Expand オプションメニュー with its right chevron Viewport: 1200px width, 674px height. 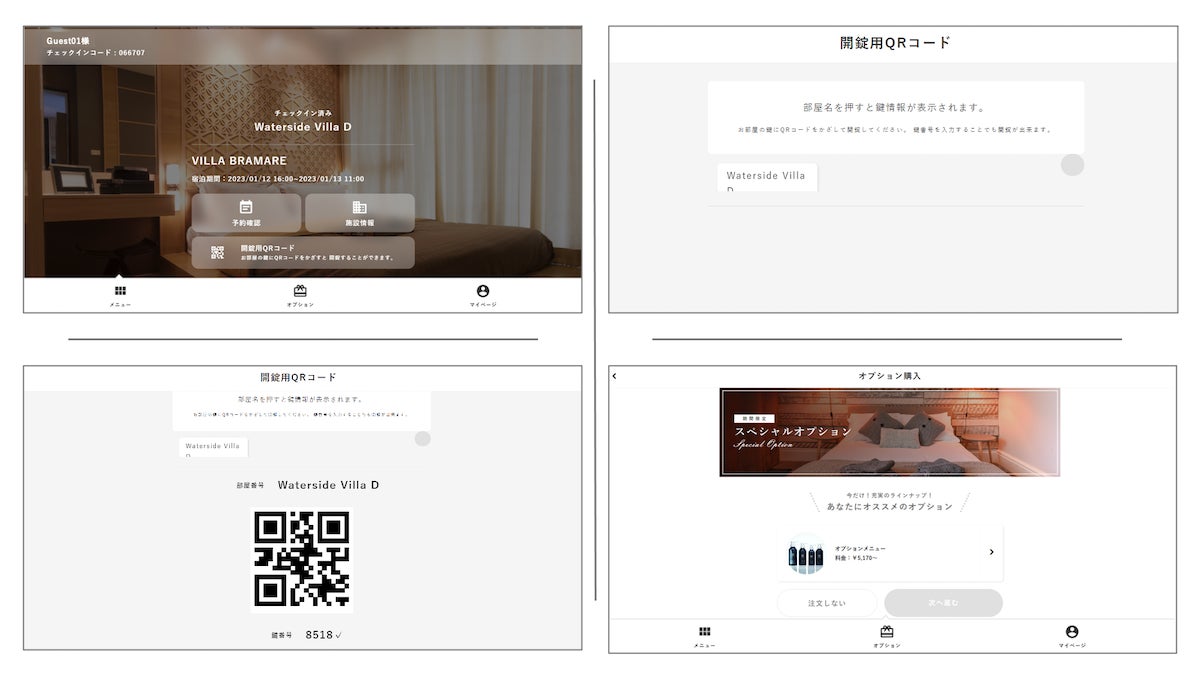pyautogui.click(x=991, y=552)
